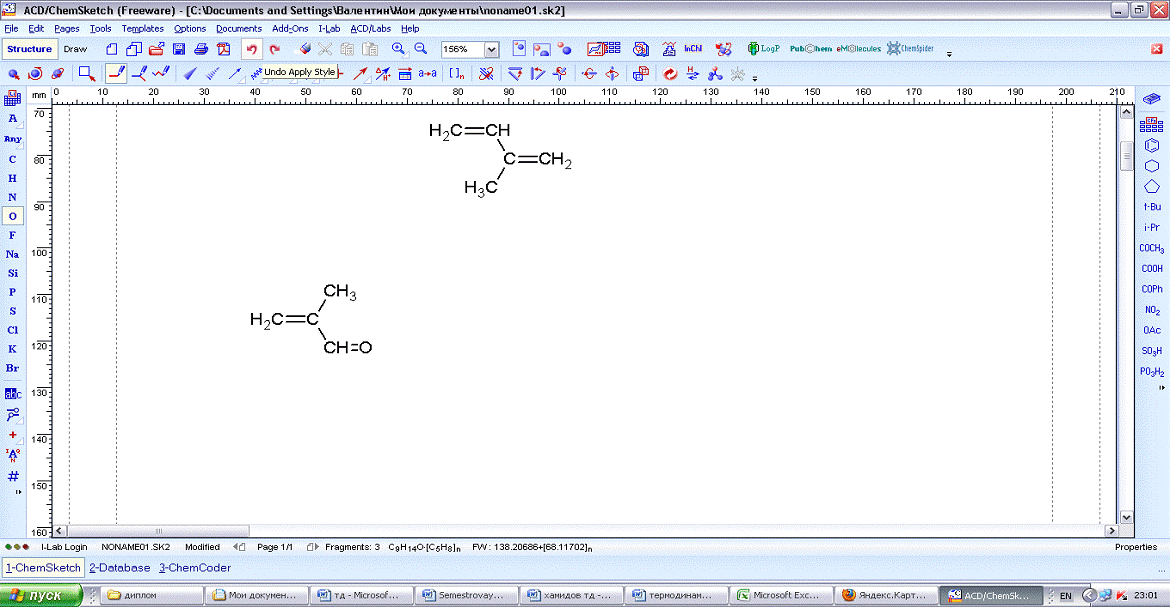Open the Templates menu
1170x607 pixels.
[x=142, y=29]
